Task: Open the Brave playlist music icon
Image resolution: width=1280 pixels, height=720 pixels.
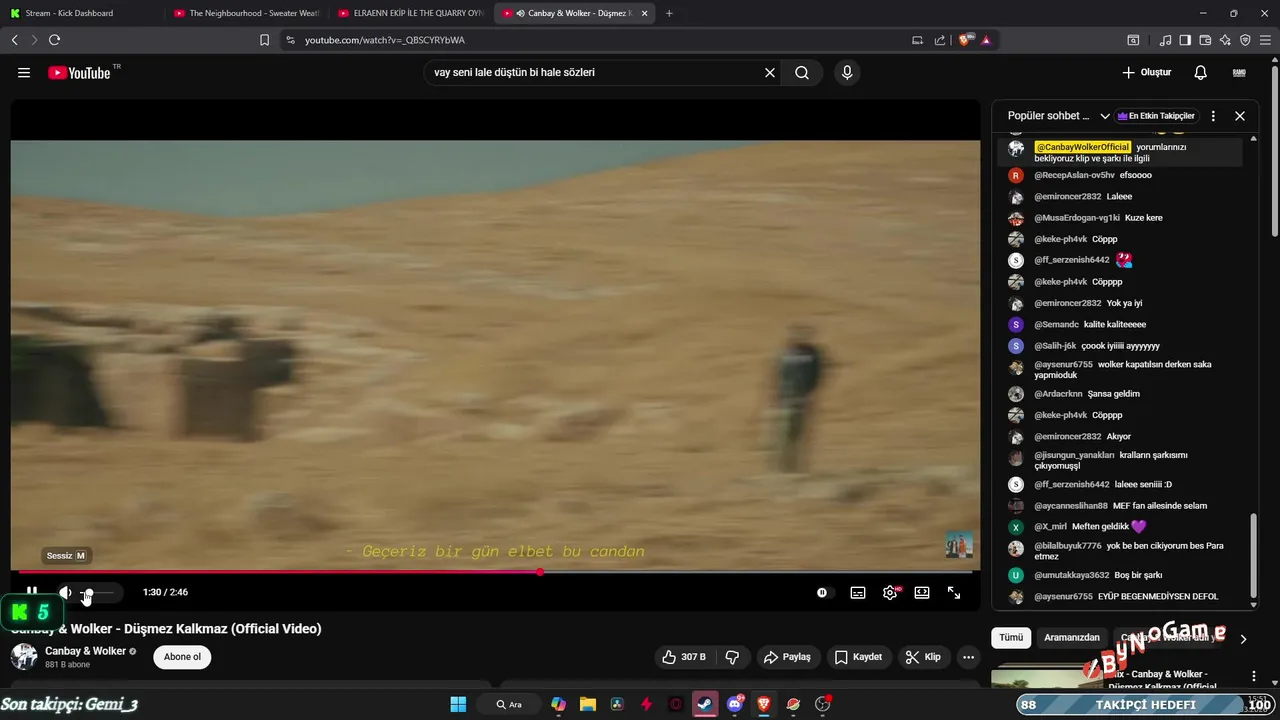Action: pos(1165,40)
